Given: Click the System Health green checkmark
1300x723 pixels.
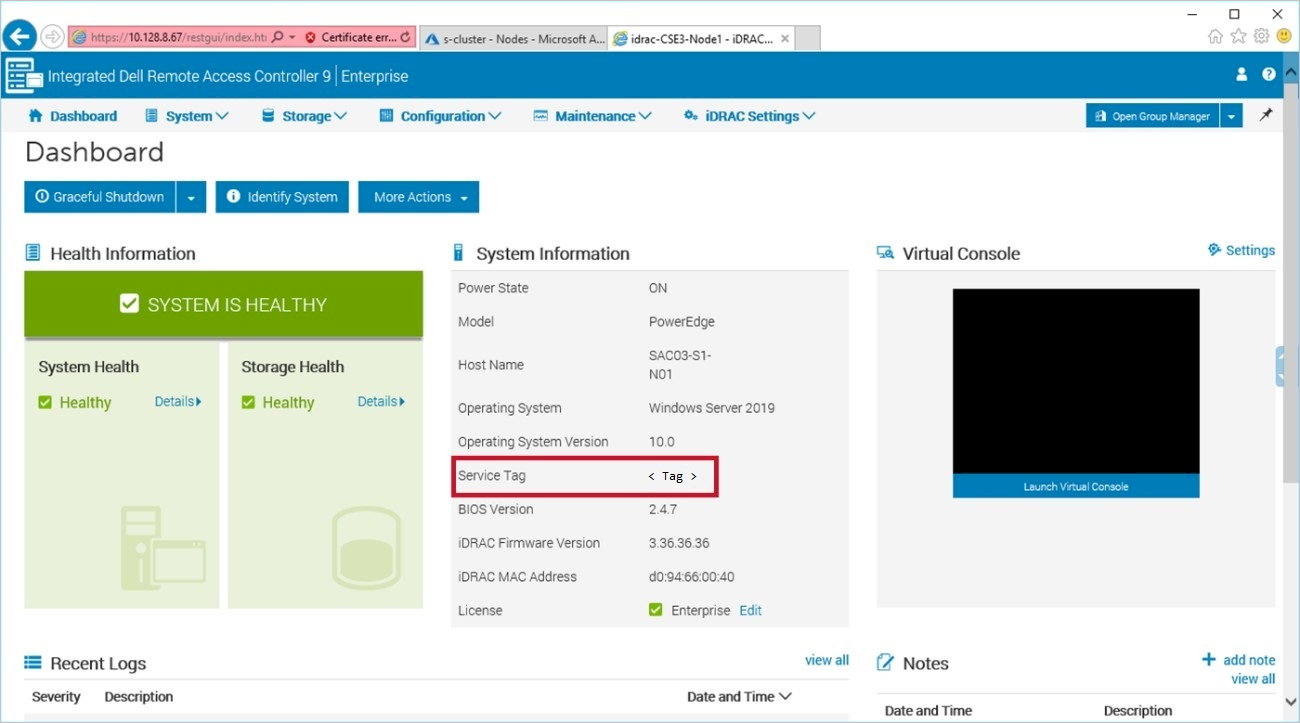Looking at the screenshot, I should pyautogui.click(x=45, y=402).
